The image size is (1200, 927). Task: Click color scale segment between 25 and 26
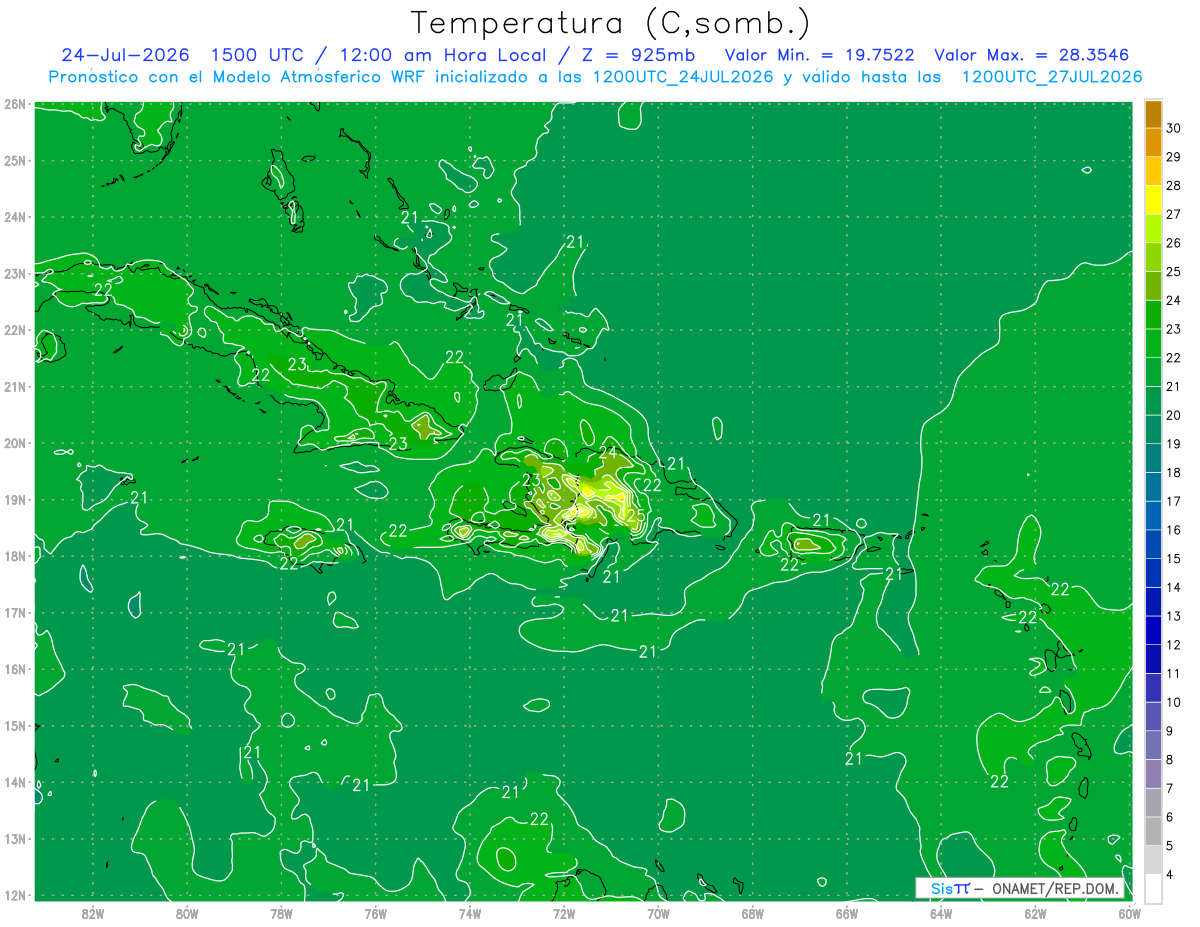pyautogui.click(x=1153, y=258)
